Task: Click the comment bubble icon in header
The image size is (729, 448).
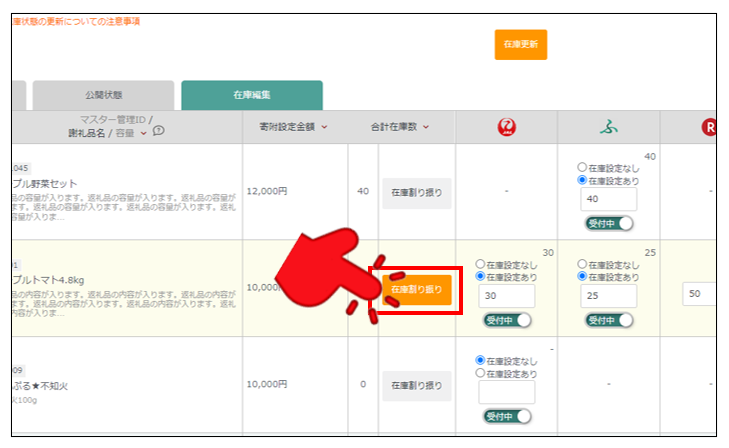Action: pos(158,132)
